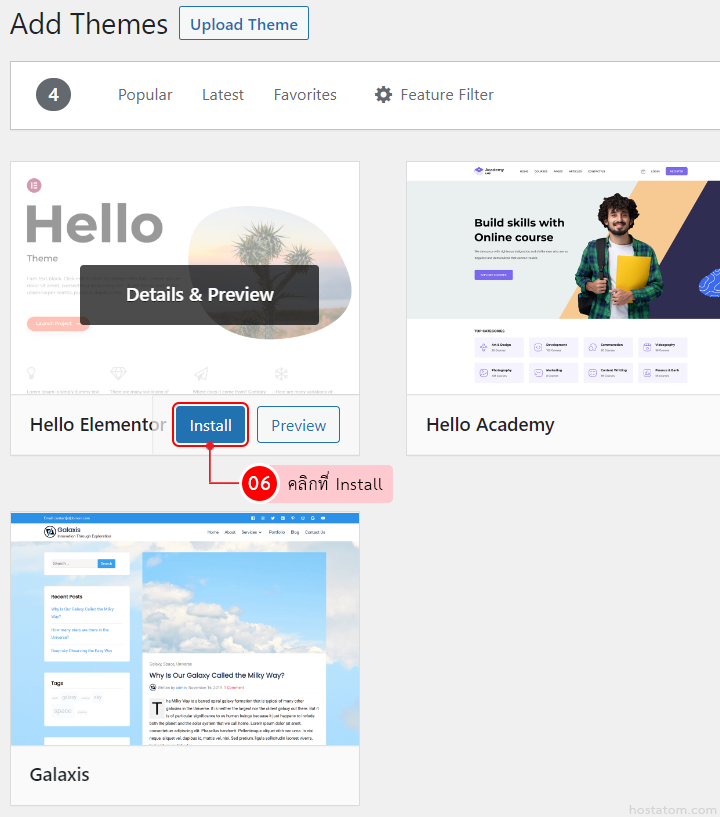
Task: Click the Search button in Galaxis preview
Action: tap(106, 564)
